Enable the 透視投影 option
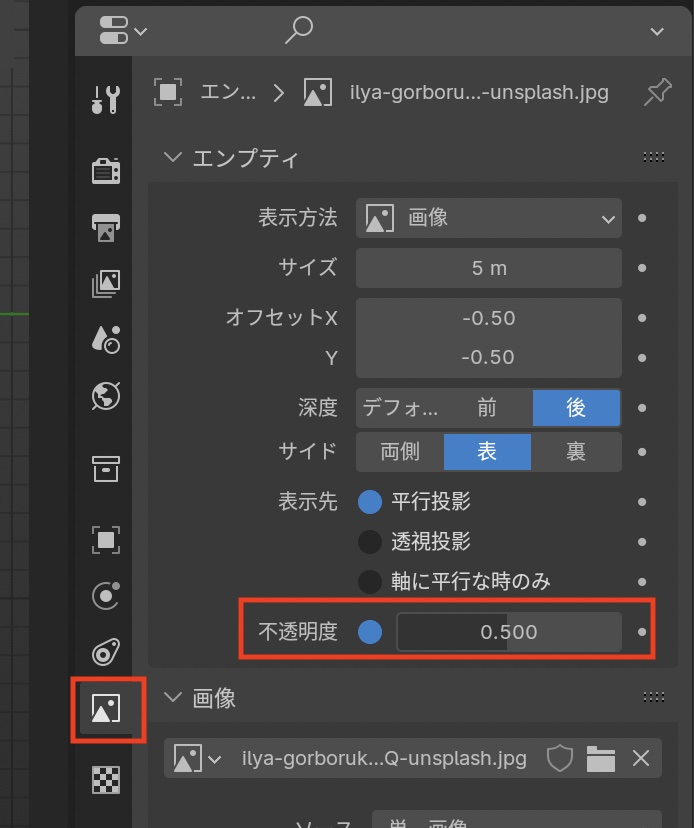 point(370,542)
